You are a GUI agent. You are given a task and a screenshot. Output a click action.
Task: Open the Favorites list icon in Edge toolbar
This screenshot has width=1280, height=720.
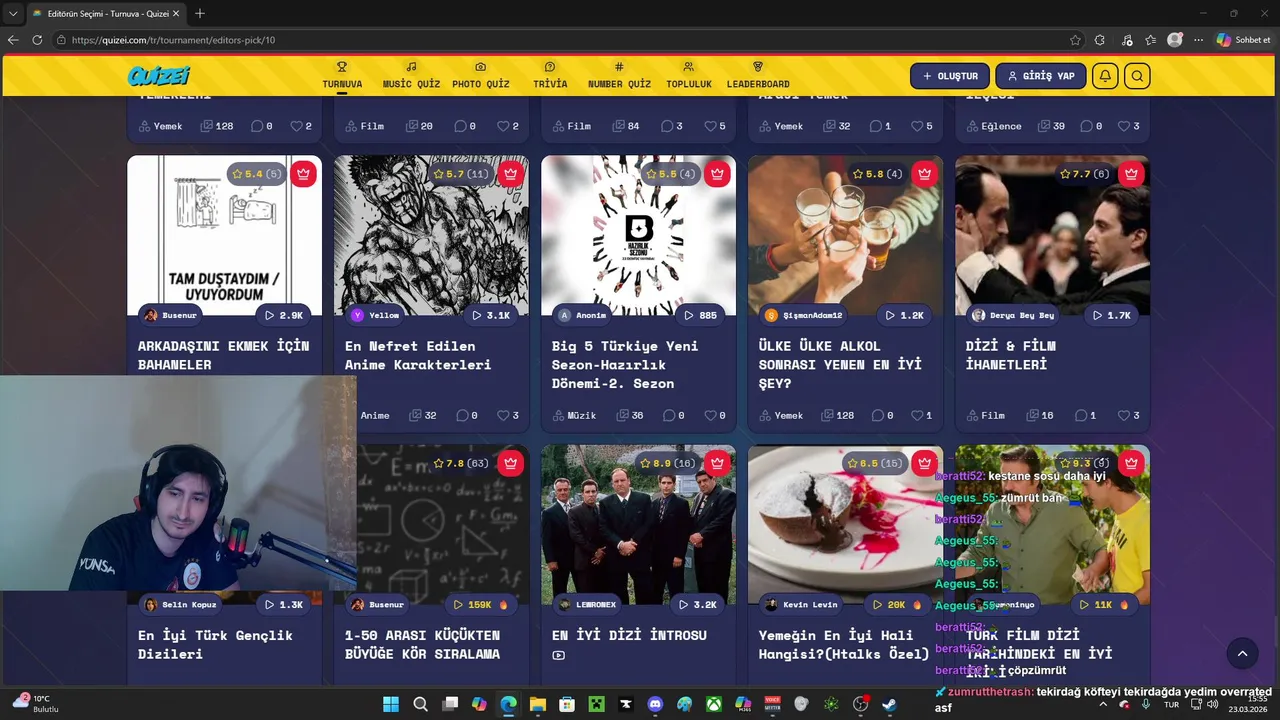point(1151,40)
